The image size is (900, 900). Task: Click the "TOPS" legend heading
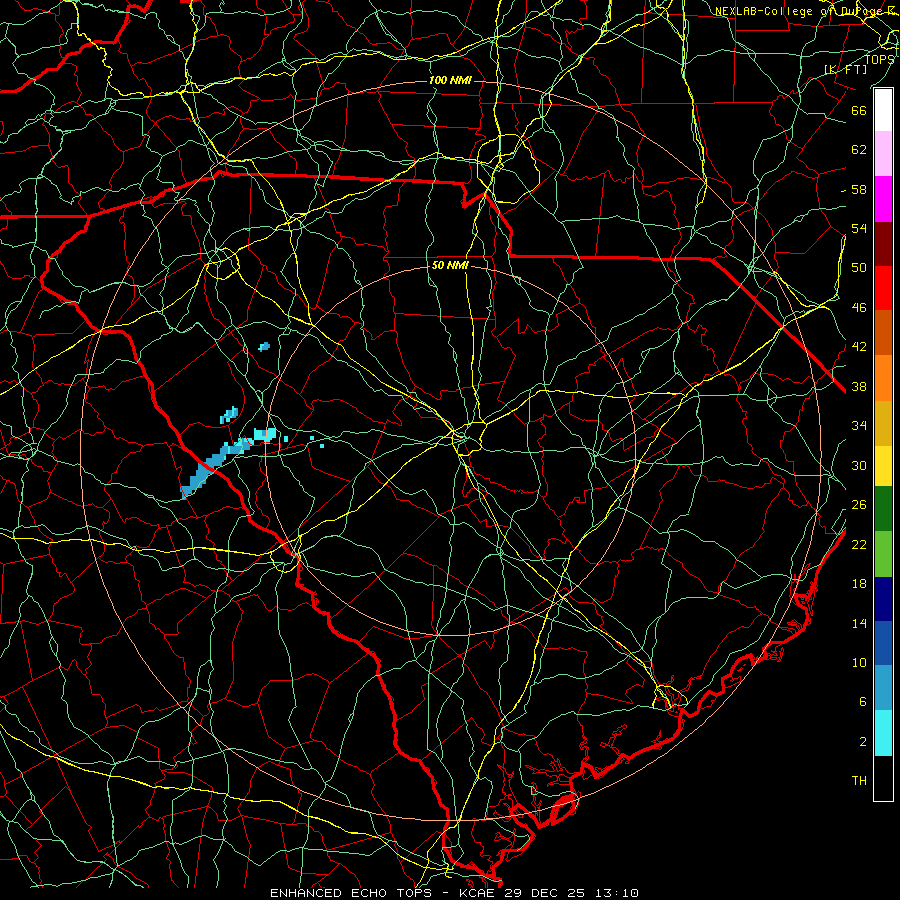point(879,59)
